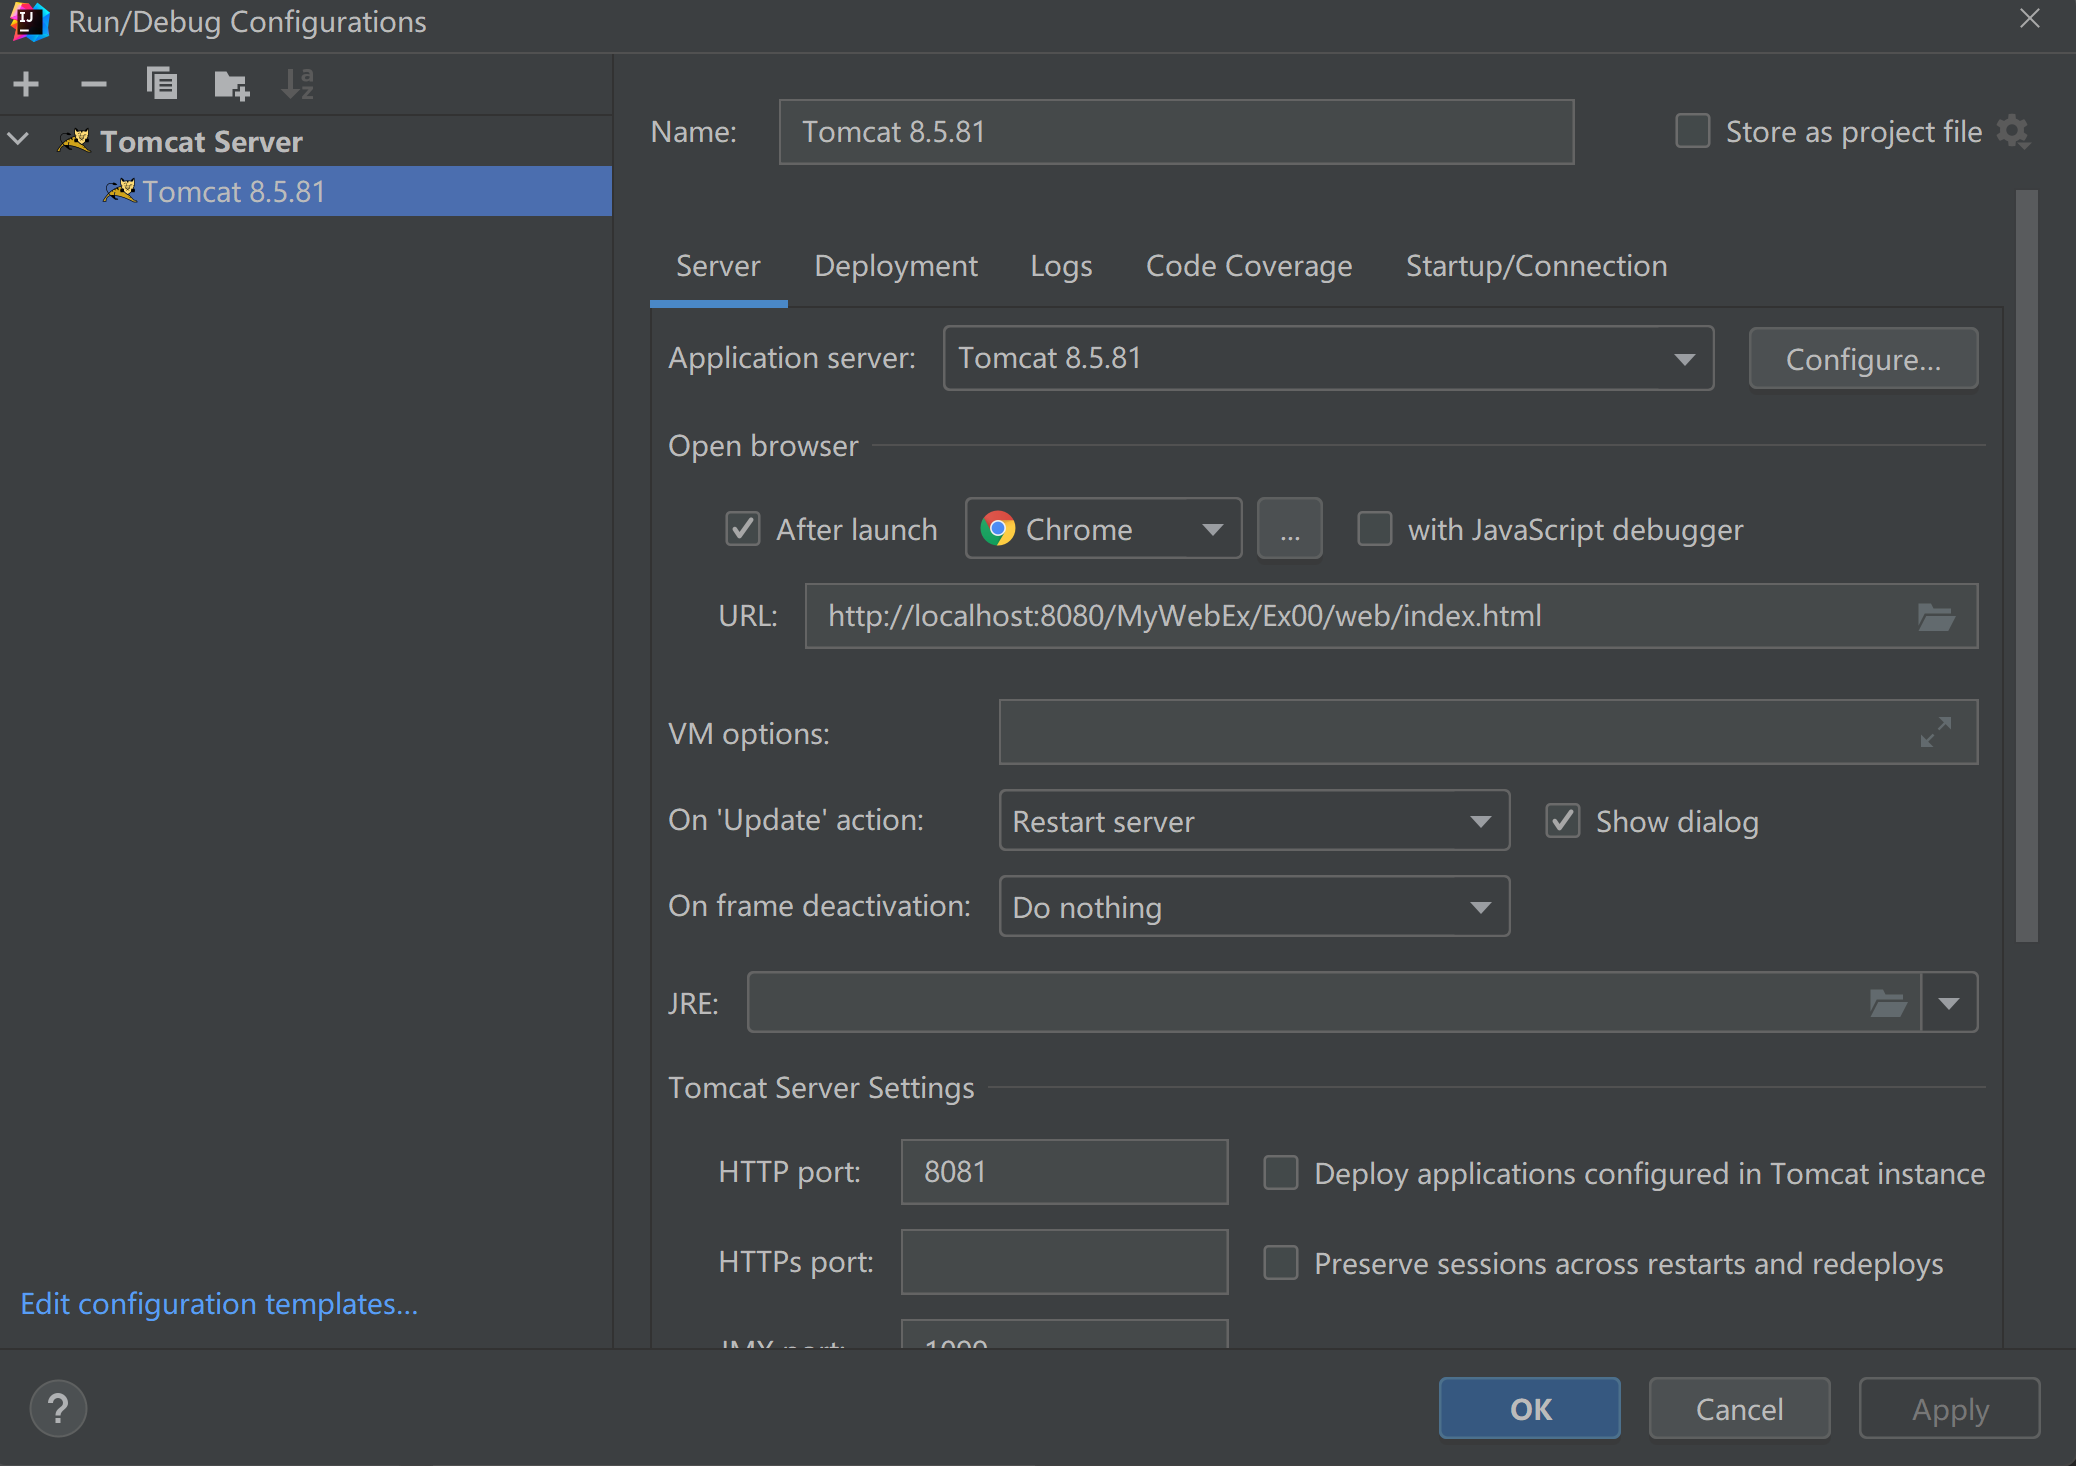The height and width of the screenshot is (1466, 2076).
Task: Click the Copy Configuration icon
Action: (161, 84)
